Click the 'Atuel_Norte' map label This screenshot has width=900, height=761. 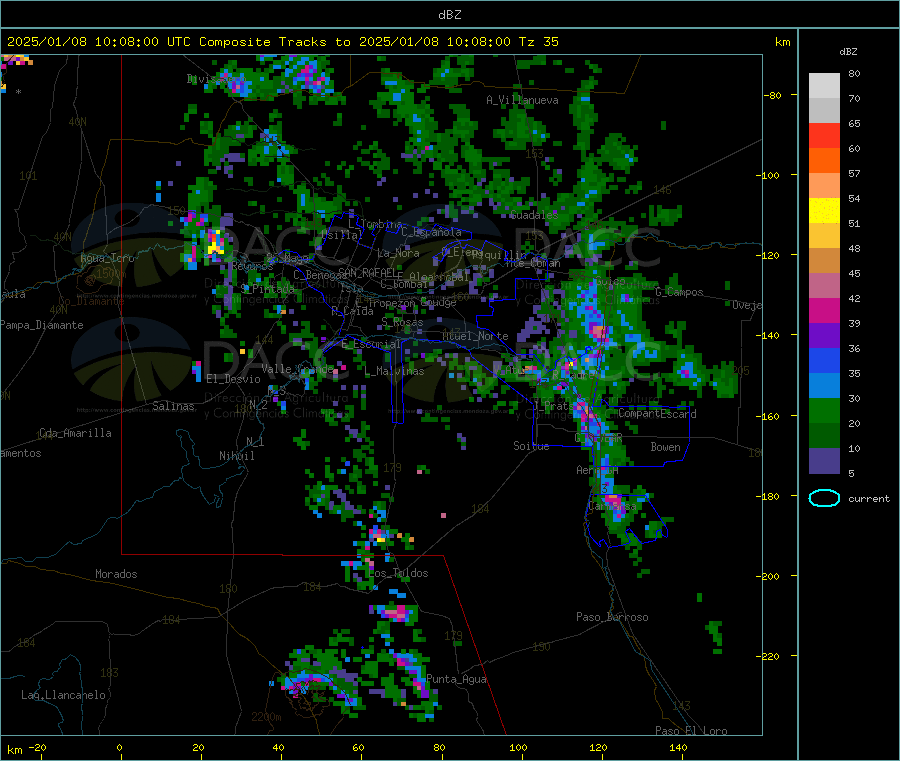click(x=475, y=336)
